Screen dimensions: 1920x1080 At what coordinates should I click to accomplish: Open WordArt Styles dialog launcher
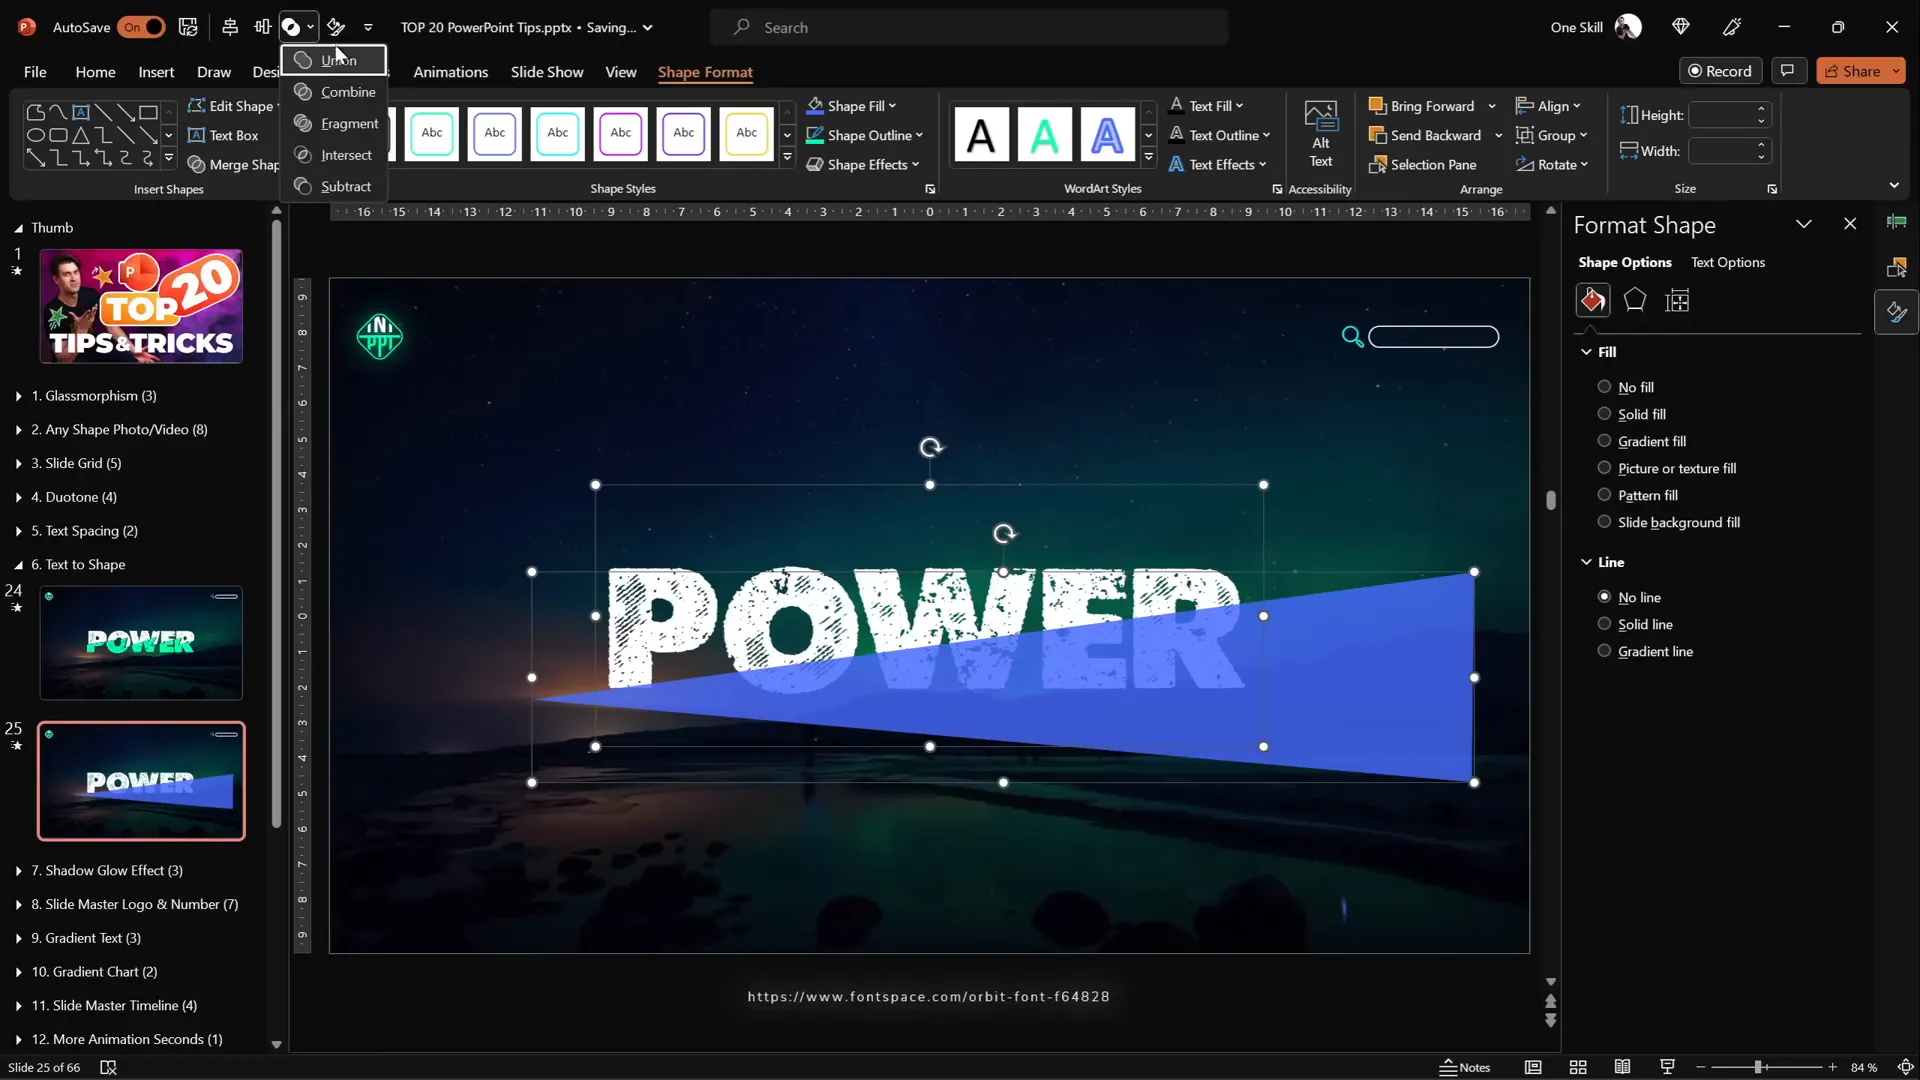click(1277, 189)
